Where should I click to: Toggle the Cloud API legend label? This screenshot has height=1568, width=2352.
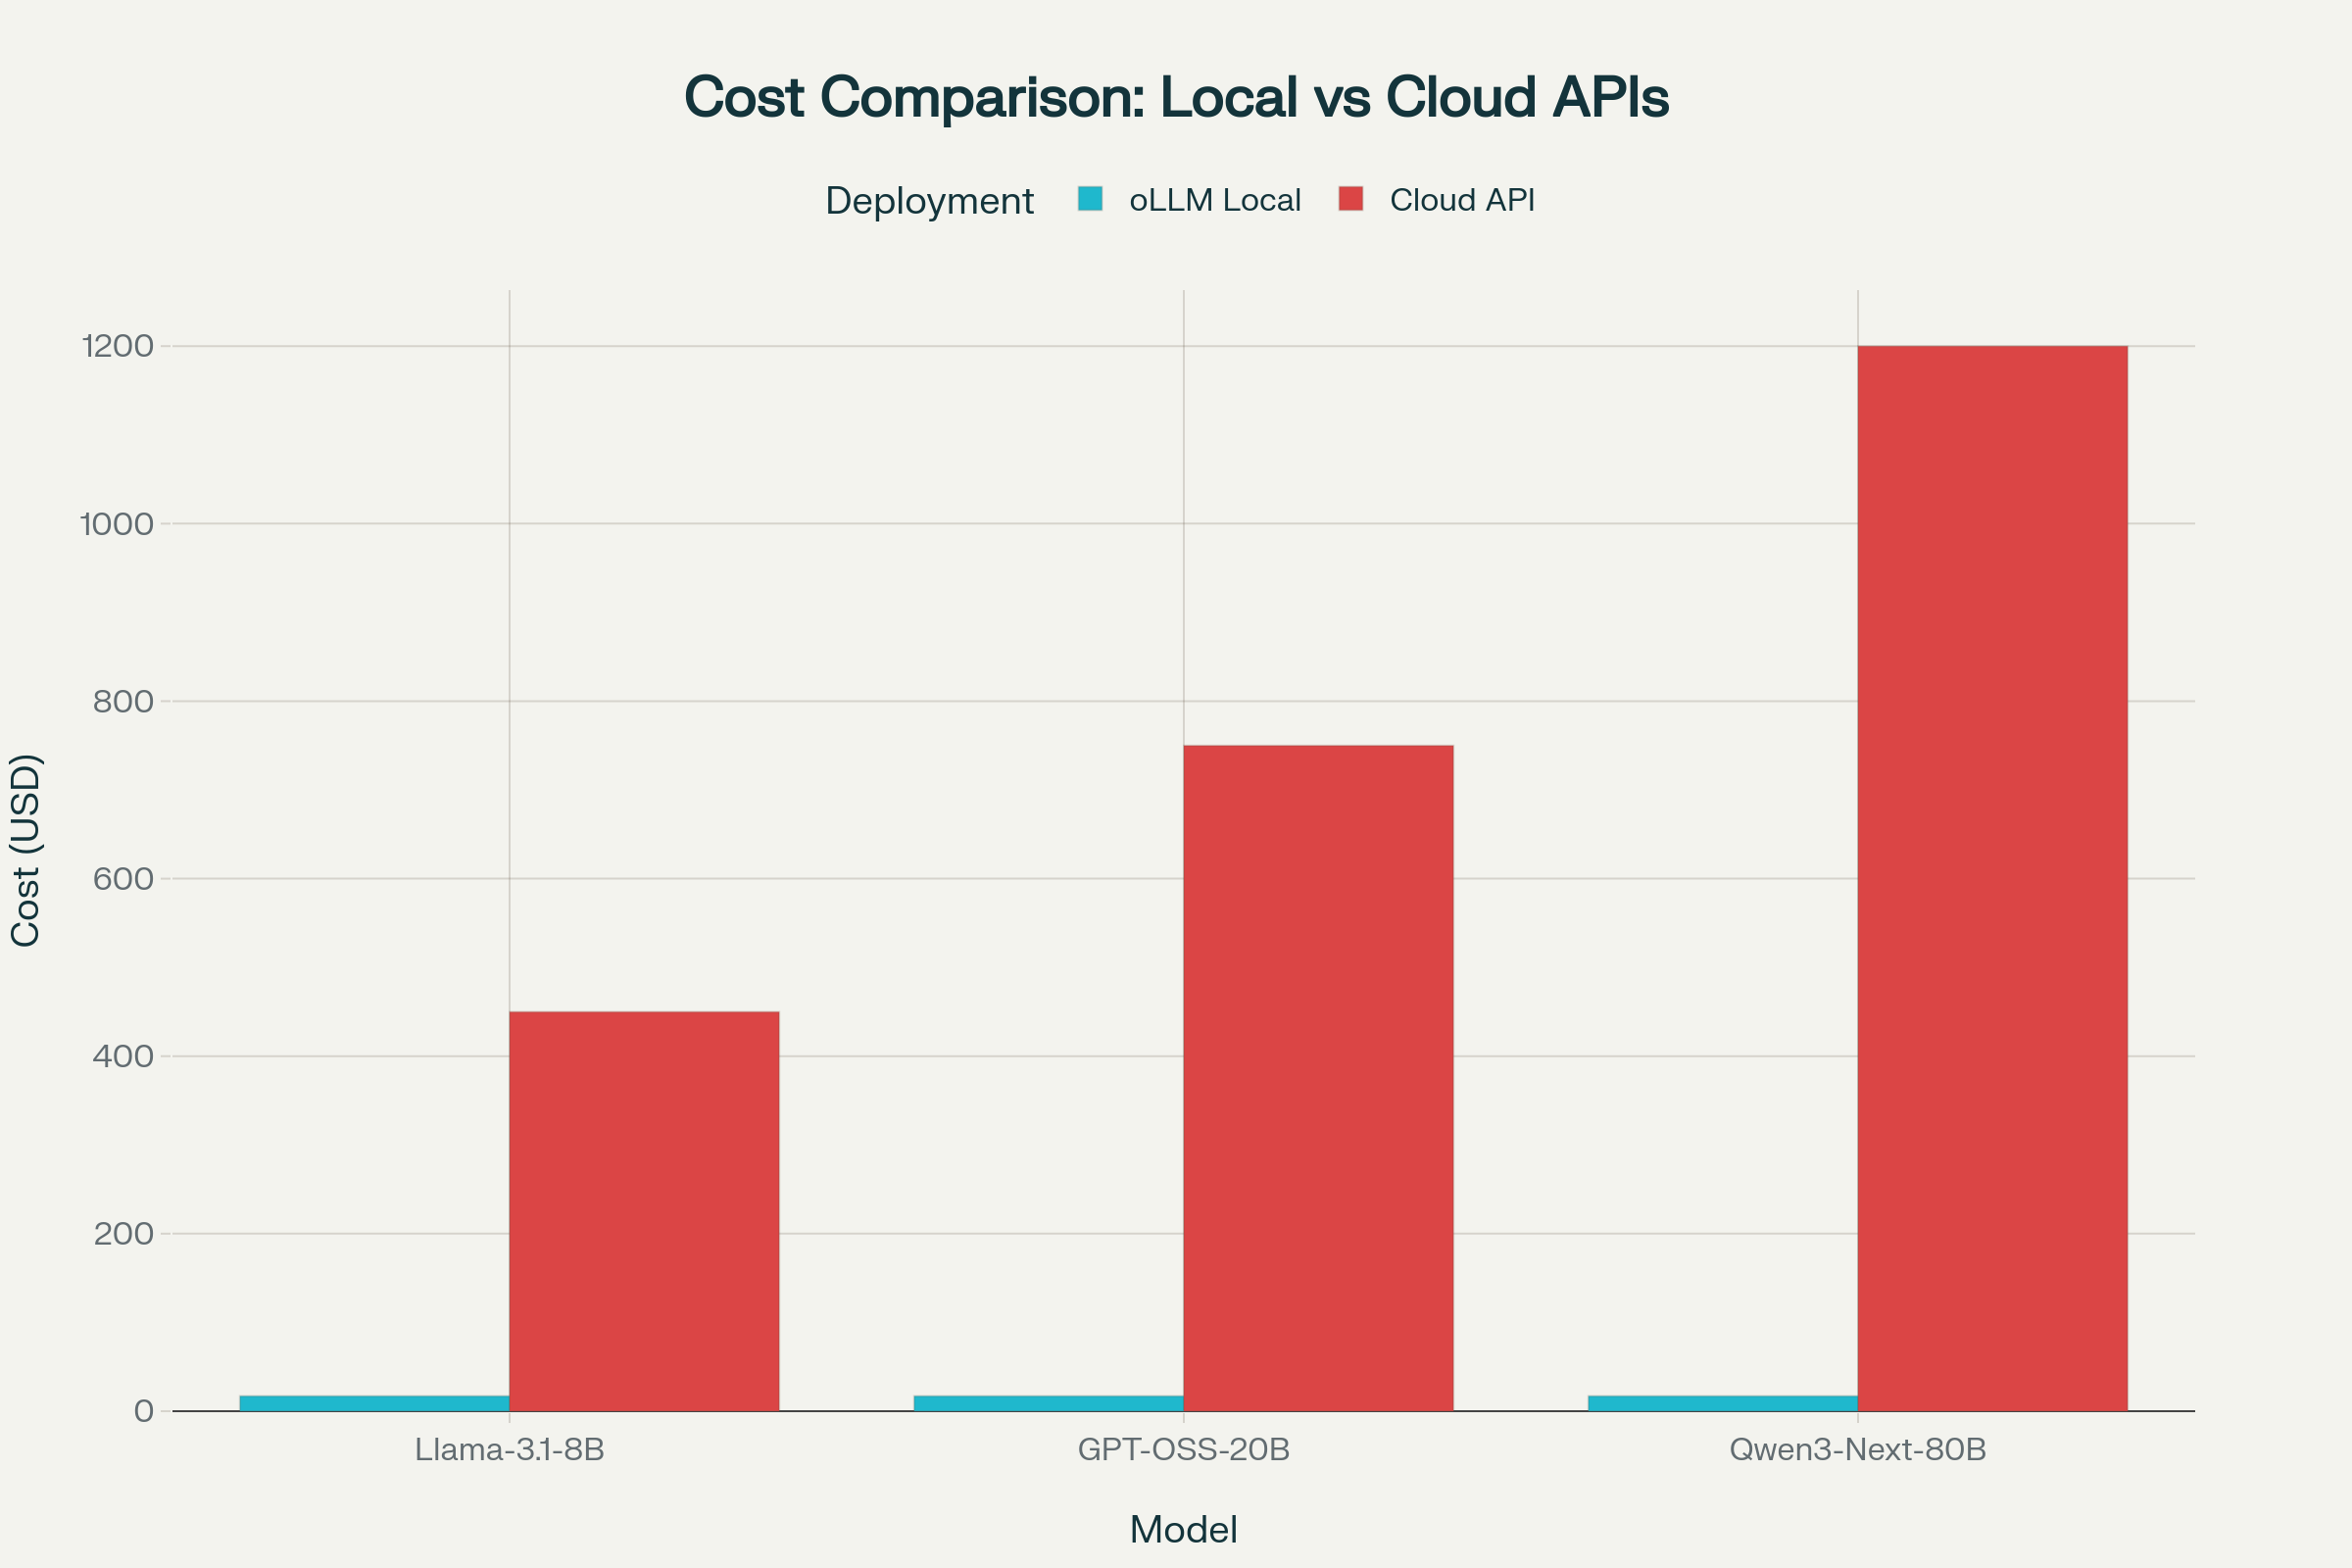coord(1461,200)
